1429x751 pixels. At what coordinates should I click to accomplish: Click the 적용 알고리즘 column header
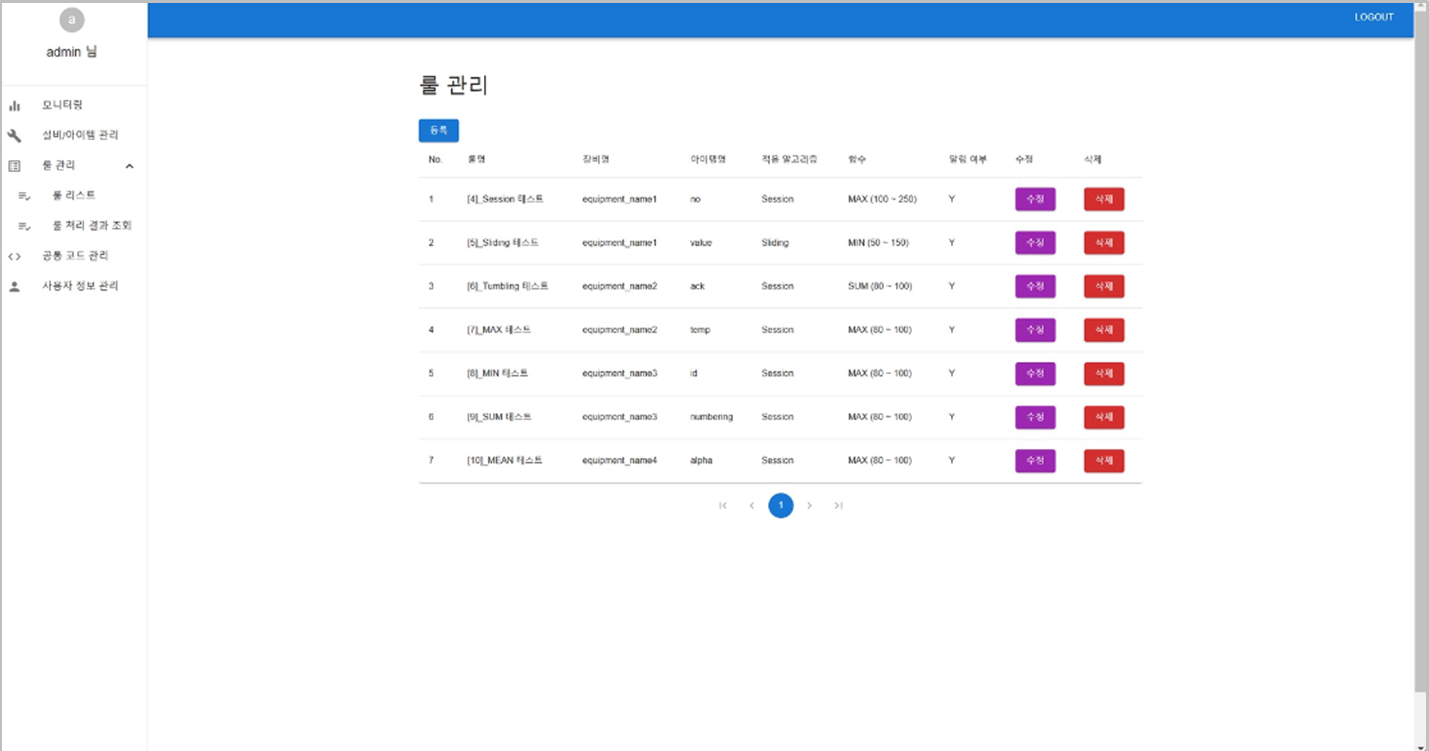pos(789,159)
